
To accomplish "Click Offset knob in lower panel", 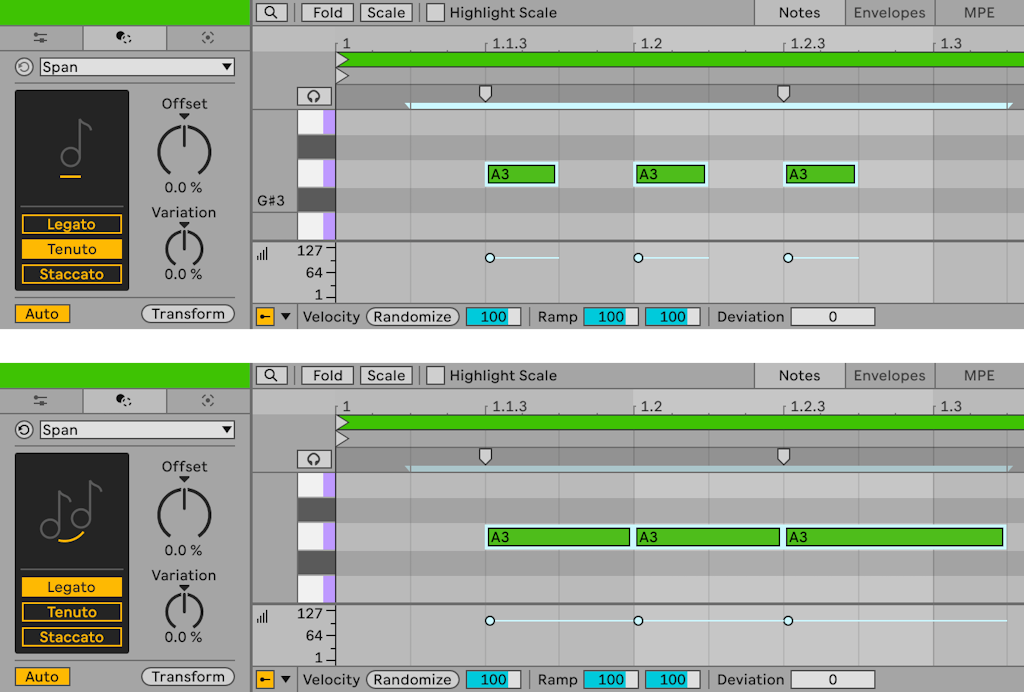I will [x=184, y=513].
